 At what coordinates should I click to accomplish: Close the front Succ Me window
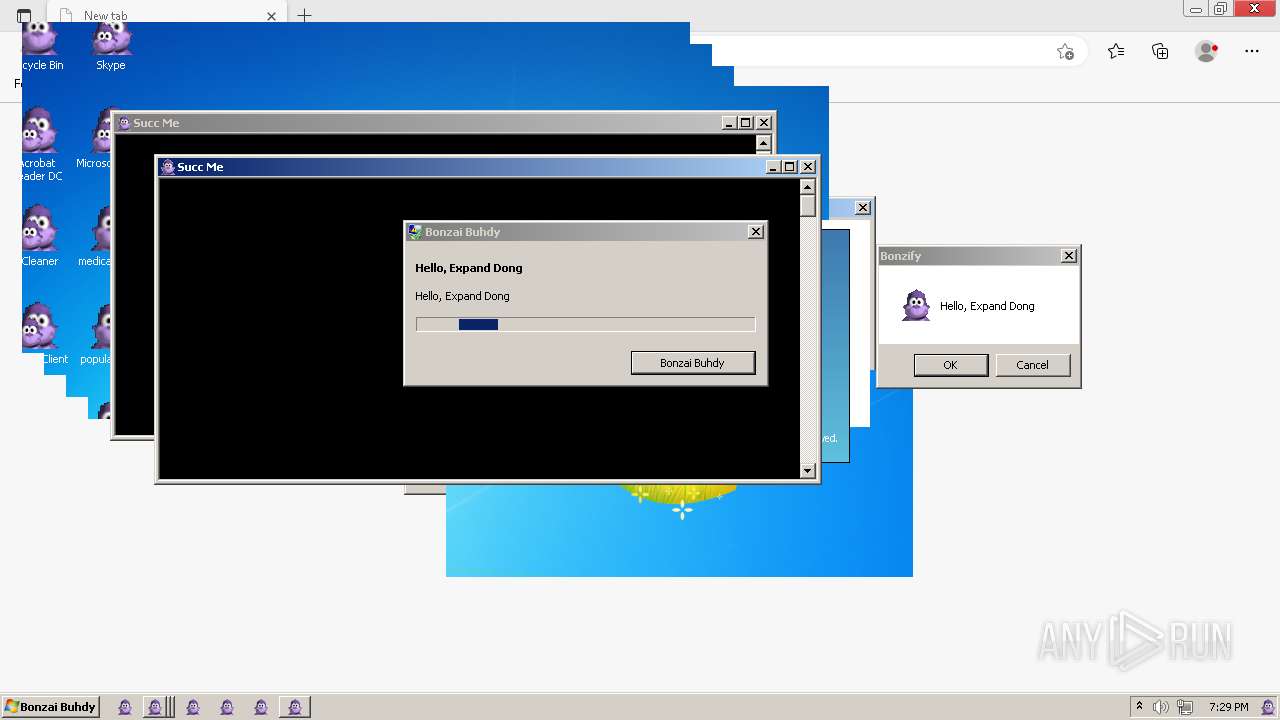pos(808,167)
